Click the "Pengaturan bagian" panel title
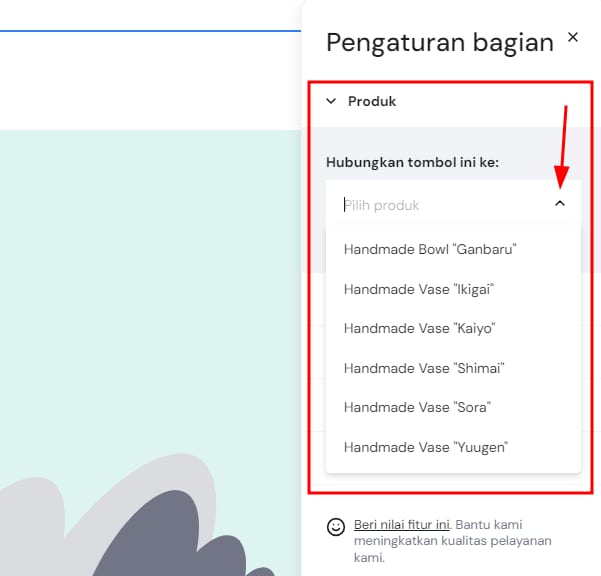601x576 pixels. [439, 42]
